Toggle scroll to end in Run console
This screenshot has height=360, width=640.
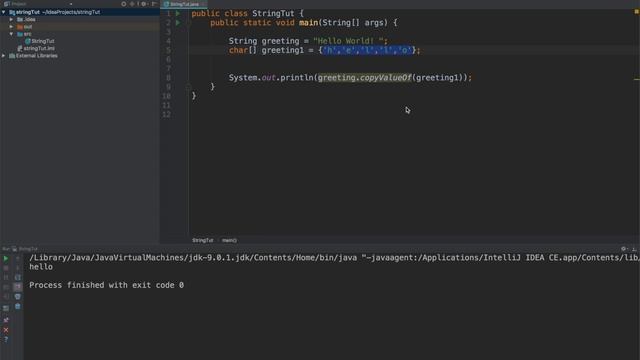[18, 287]
